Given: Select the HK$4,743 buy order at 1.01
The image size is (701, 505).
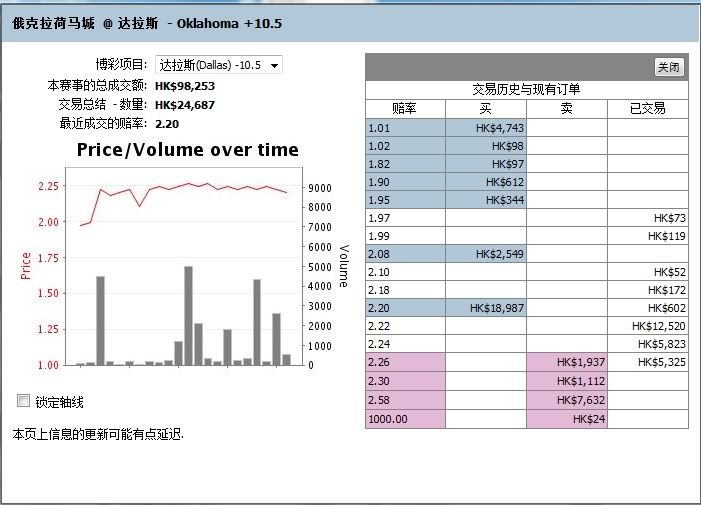Looking at the screenshot, I should (x=486, y=128).
